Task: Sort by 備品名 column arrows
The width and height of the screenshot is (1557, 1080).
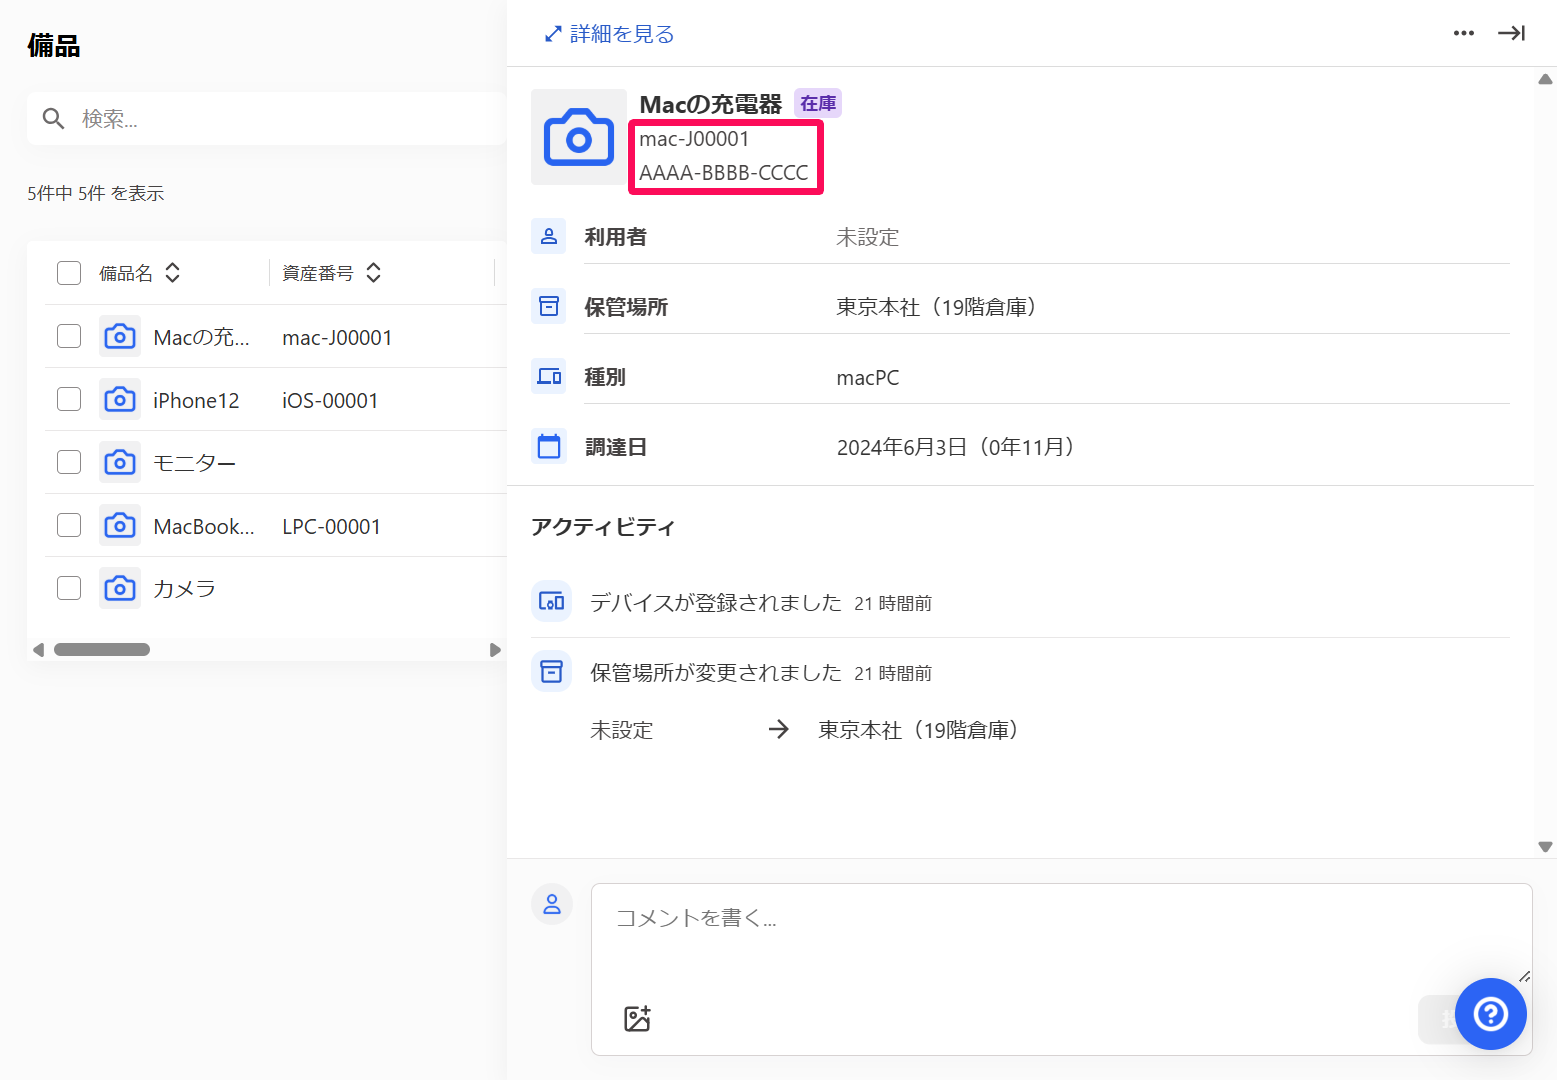Action: point(173,273)
